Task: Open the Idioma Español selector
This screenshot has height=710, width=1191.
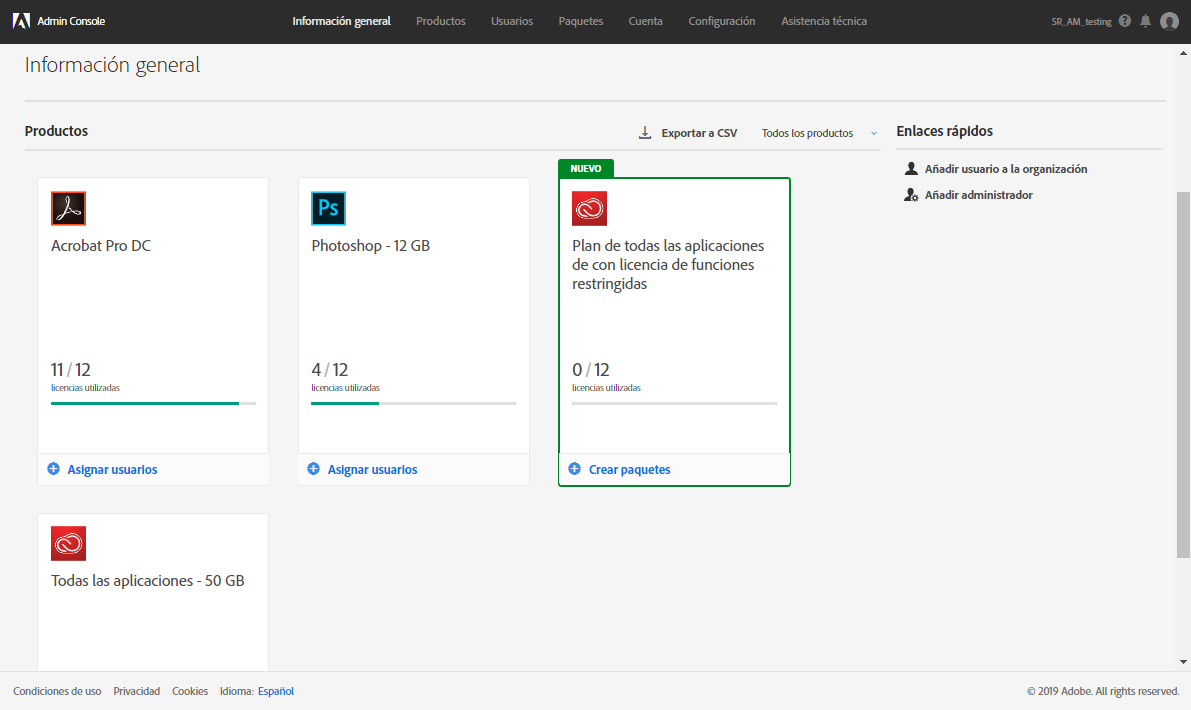Action: [x=275, y=690]
